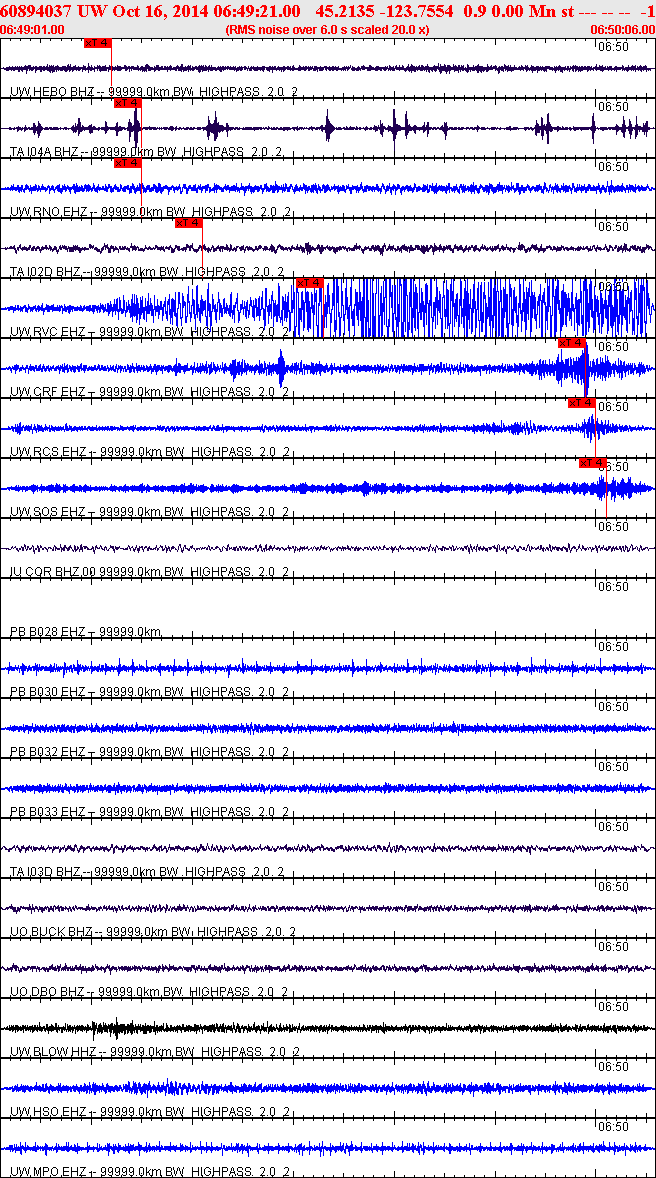This screenshot has width=656, height=1178.
Task: Click the TA I02D BHZ station label
Action: 147,272
